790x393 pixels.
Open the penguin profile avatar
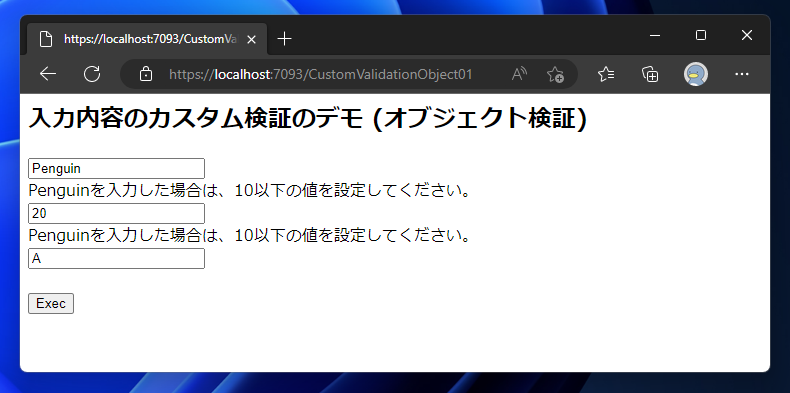pyautogui.click(x=696, y=74)
